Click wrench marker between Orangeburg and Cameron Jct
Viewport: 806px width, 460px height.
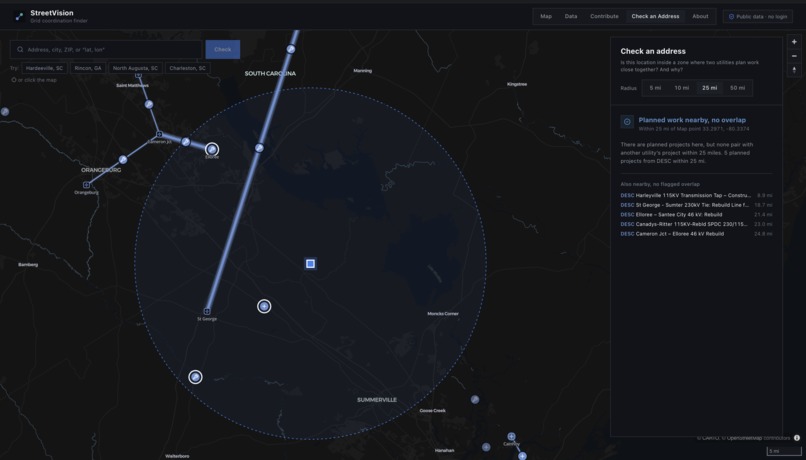(x=123, y=160)
